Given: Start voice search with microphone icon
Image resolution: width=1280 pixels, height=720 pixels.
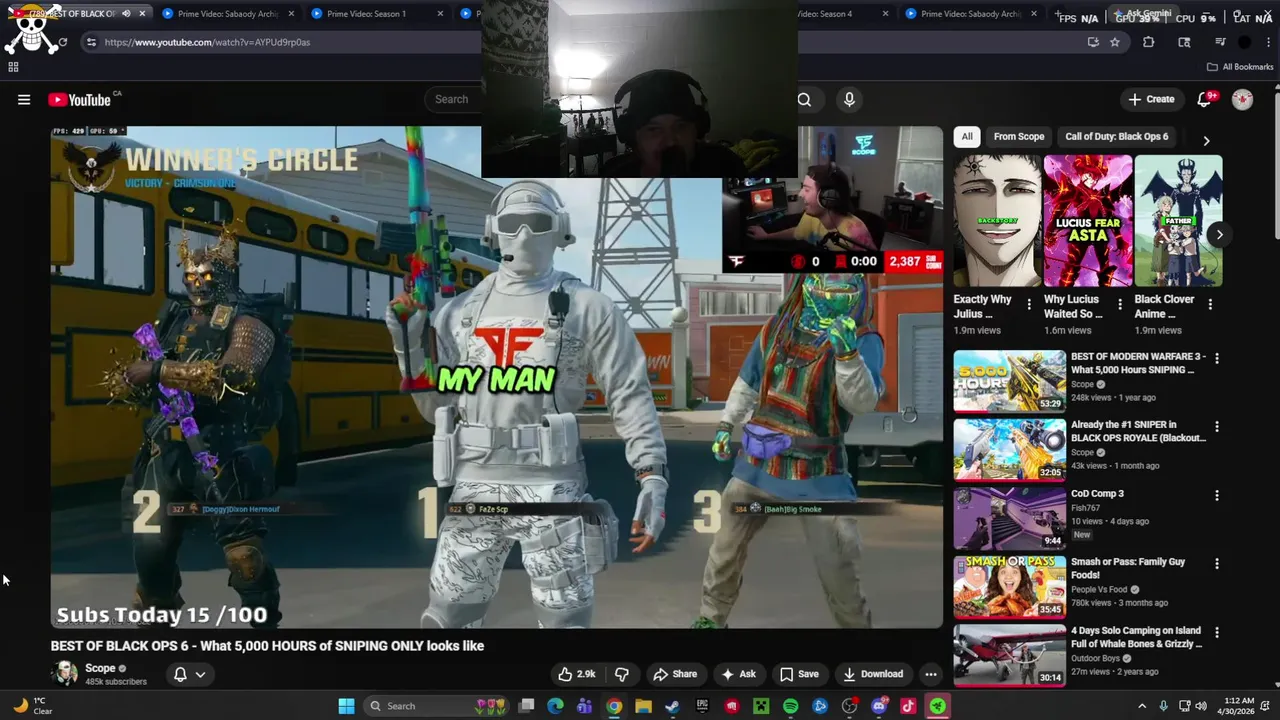Looking at the screenshot, I should [x=849, y=99].
